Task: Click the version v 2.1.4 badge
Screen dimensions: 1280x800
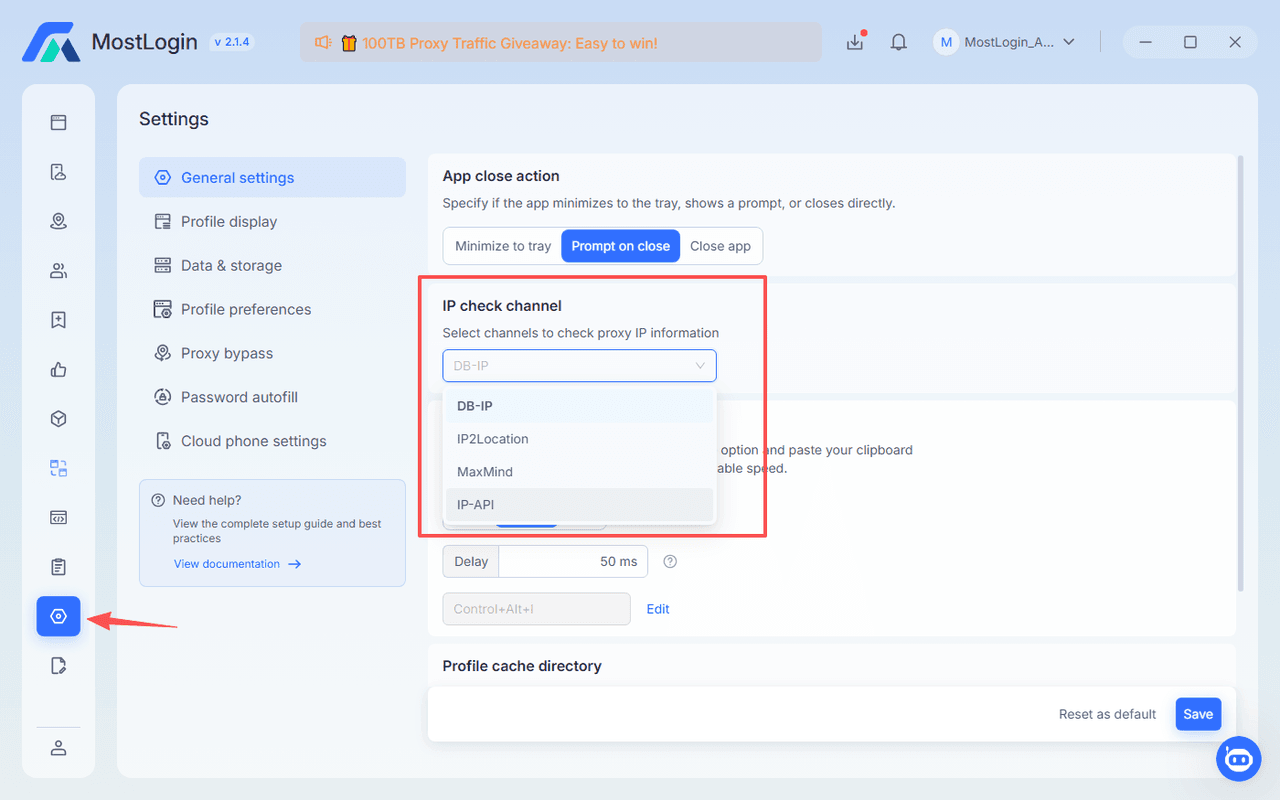Action: tap(232, 42)
